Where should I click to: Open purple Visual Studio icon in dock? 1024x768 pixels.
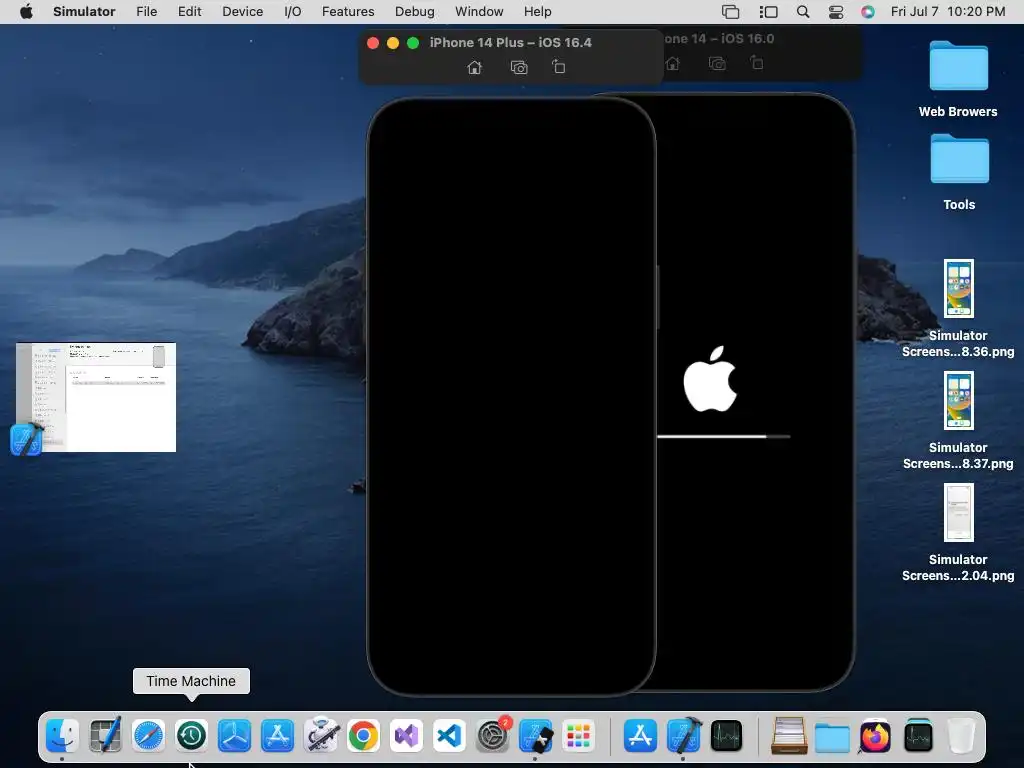[406, 736]
